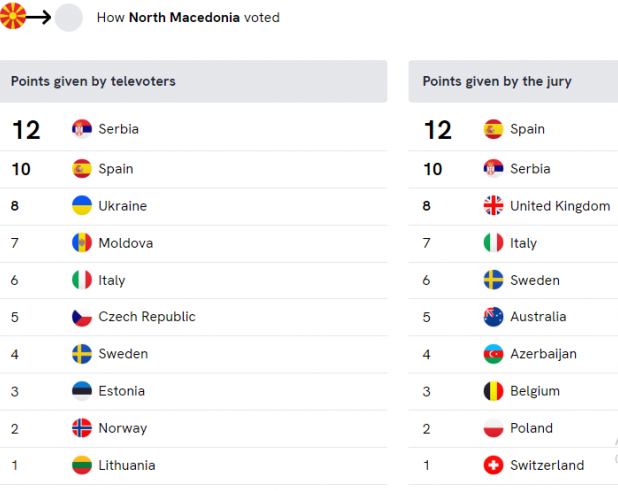The width and height of the screenshot is (618, 491).
Task: Select Sweden in the jury list
Action: point(513,280)
